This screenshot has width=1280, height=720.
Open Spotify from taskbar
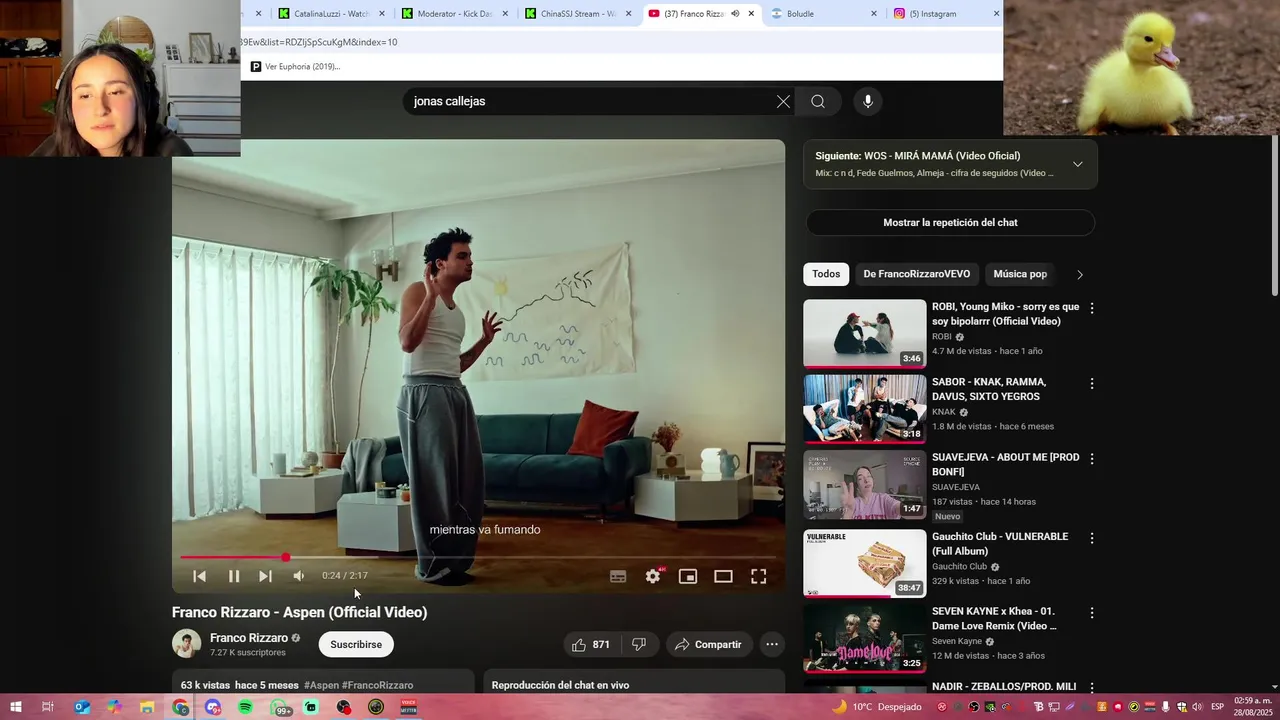pos(246,707)
